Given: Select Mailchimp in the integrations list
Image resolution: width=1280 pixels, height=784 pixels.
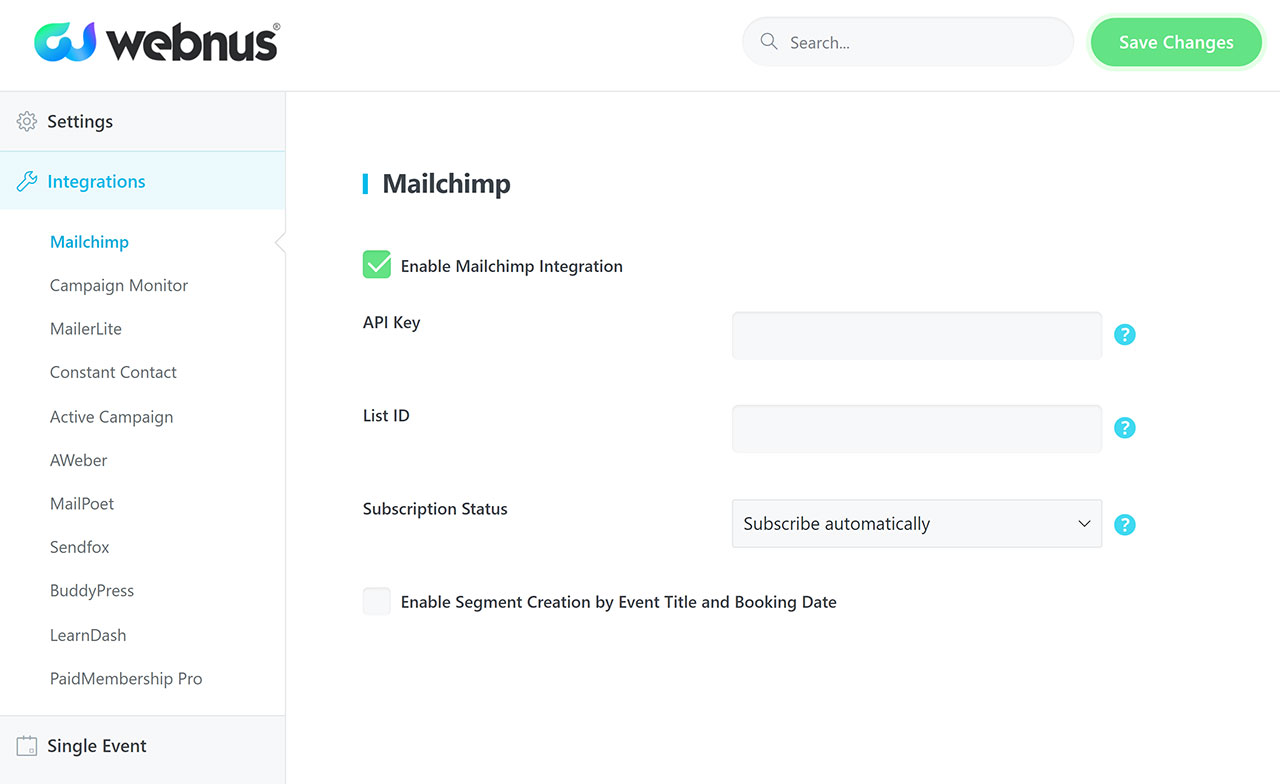Looking at the screenshot, I should coord(89,242).
